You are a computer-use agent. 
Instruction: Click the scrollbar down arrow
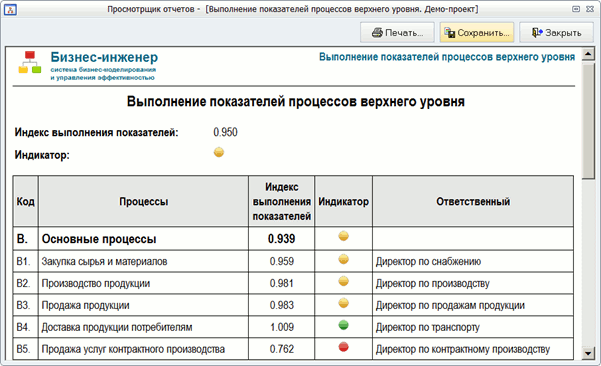(588, 353)
